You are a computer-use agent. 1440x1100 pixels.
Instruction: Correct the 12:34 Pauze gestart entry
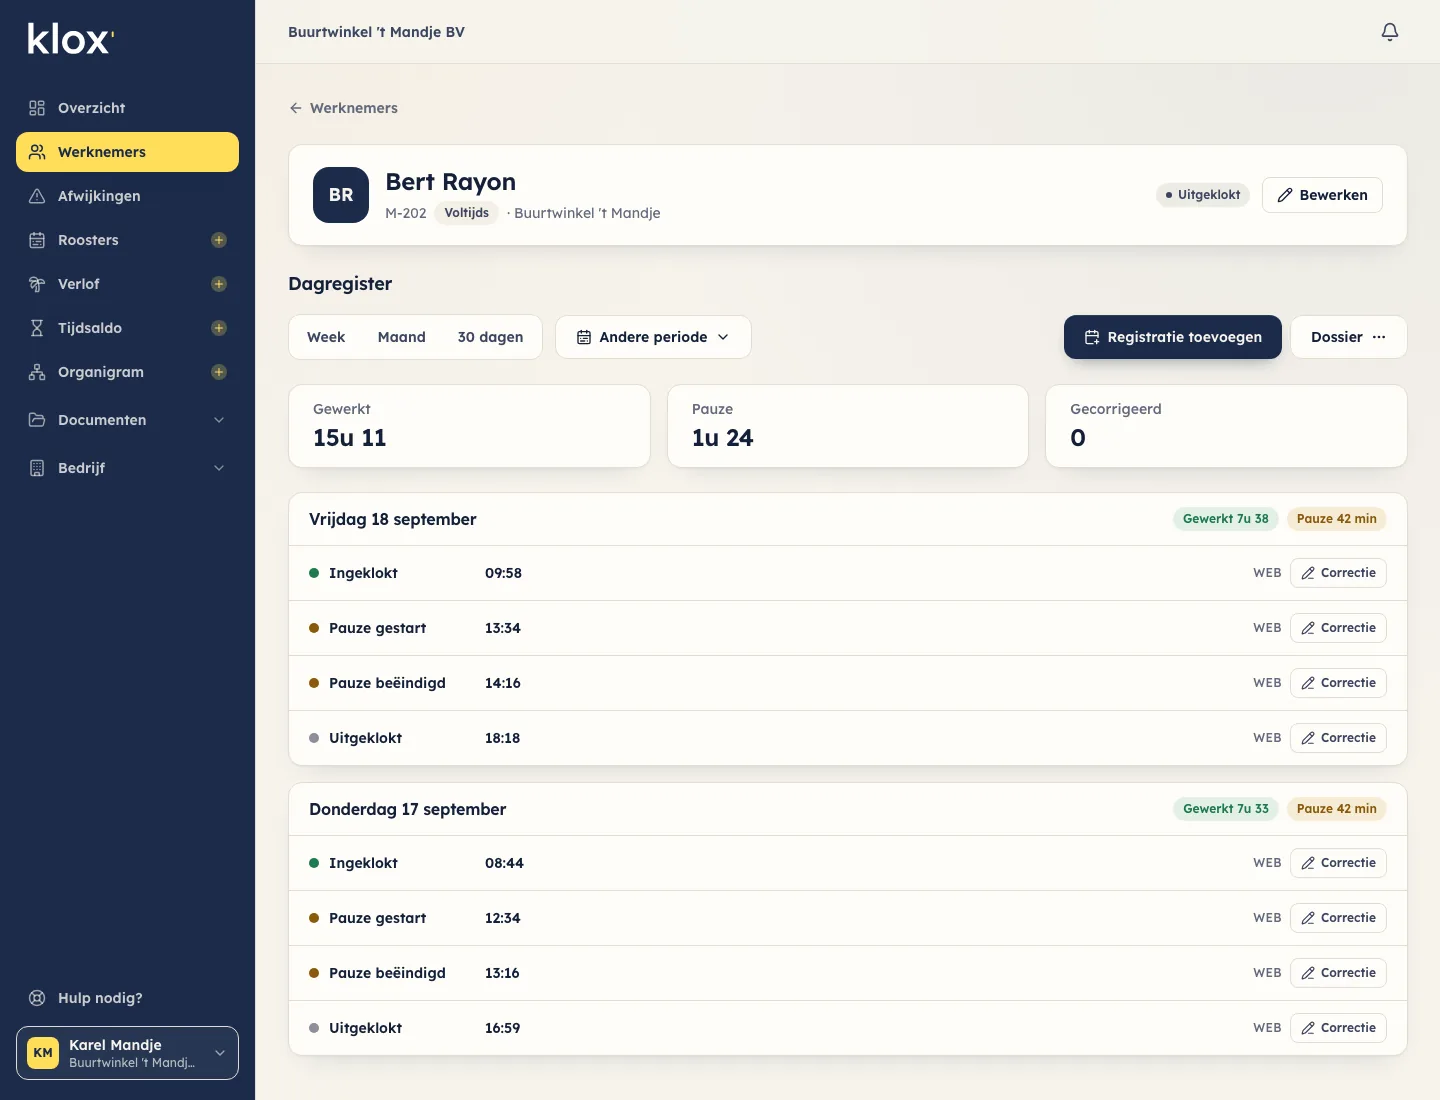pos(1338,918)
